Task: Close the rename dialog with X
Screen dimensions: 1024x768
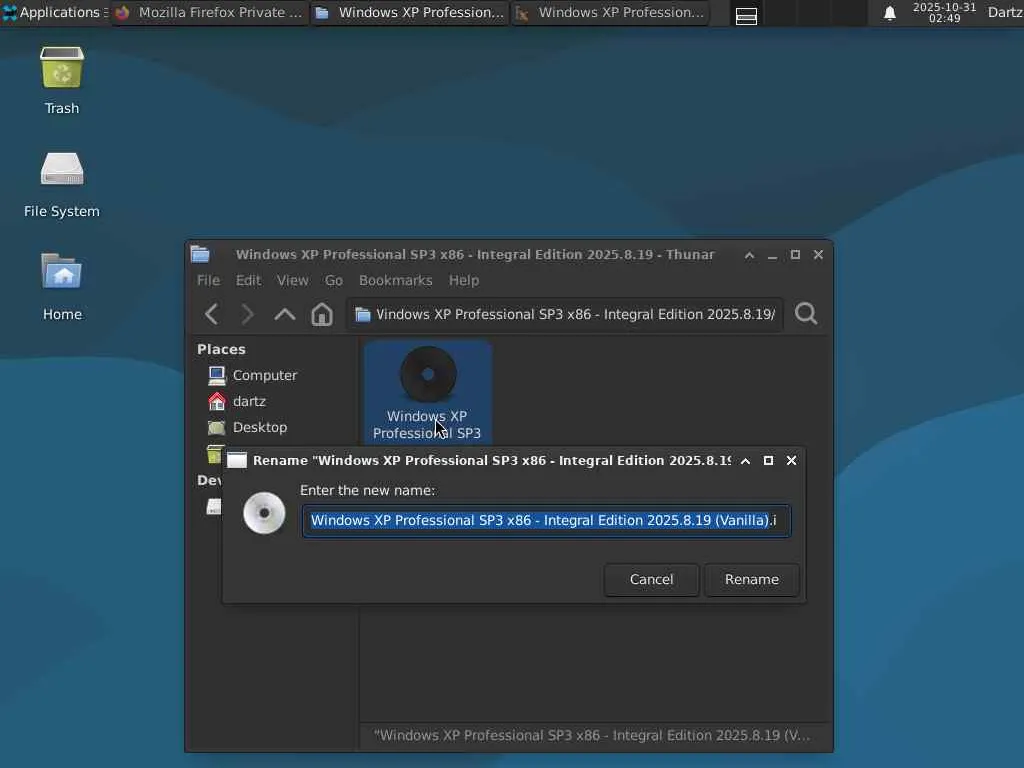Action: (792, 460)
